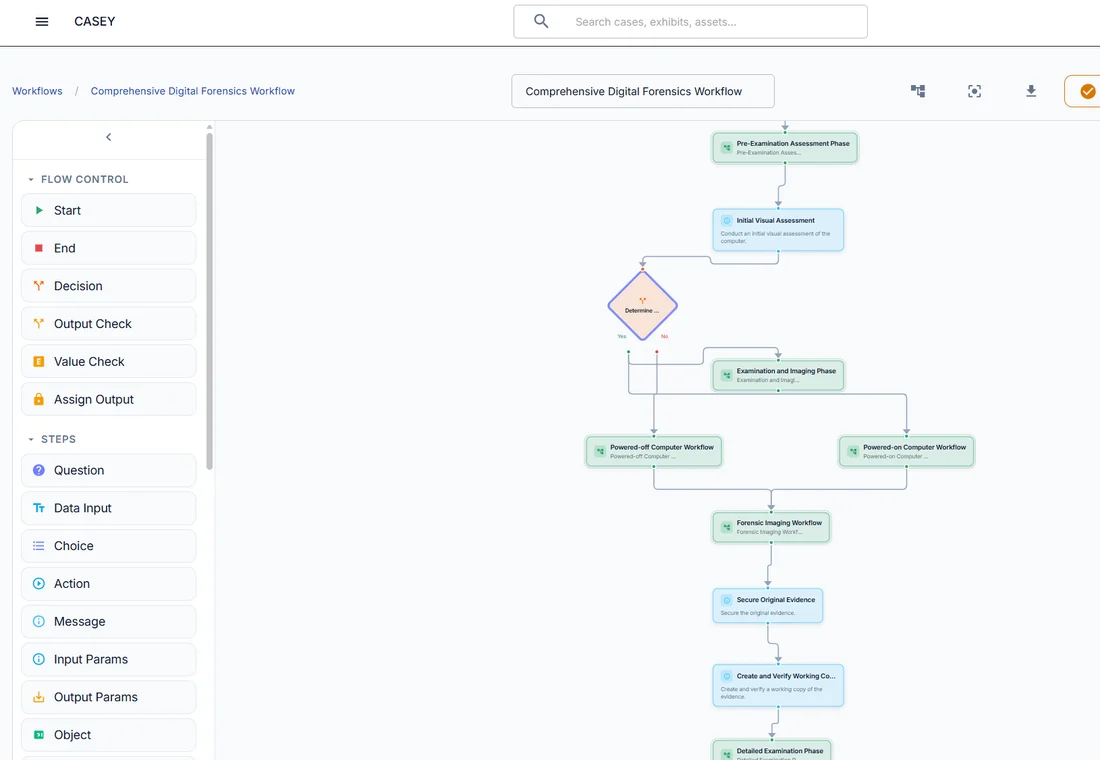Select the Object step item
Screen dimensions: 1100x760
pyautogui.click(x=109, y=735)
